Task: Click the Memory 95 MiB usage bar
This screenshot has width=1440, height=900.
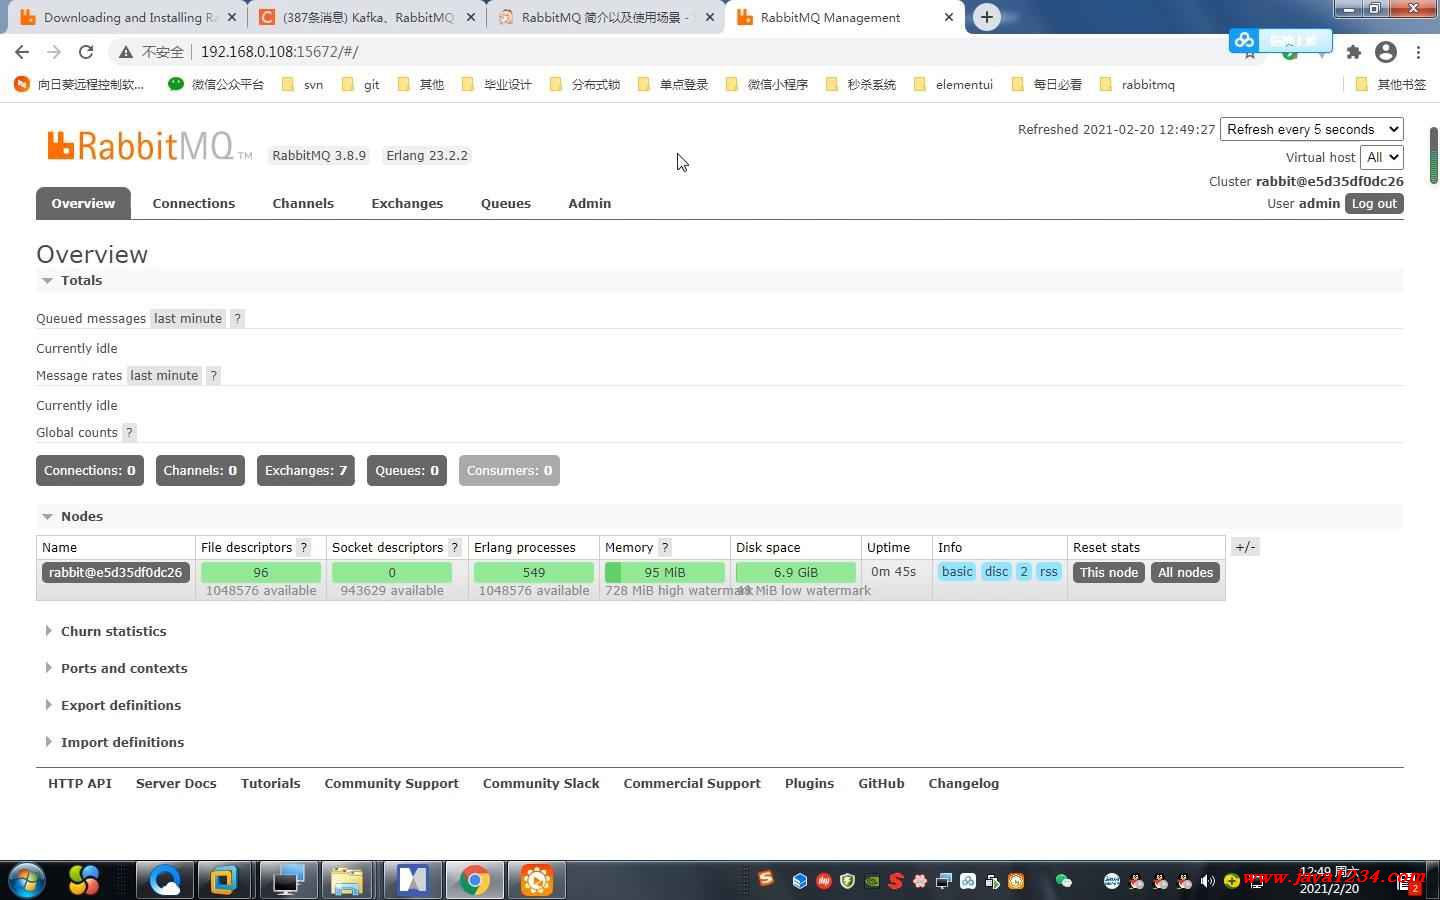Action: point(665,573)
